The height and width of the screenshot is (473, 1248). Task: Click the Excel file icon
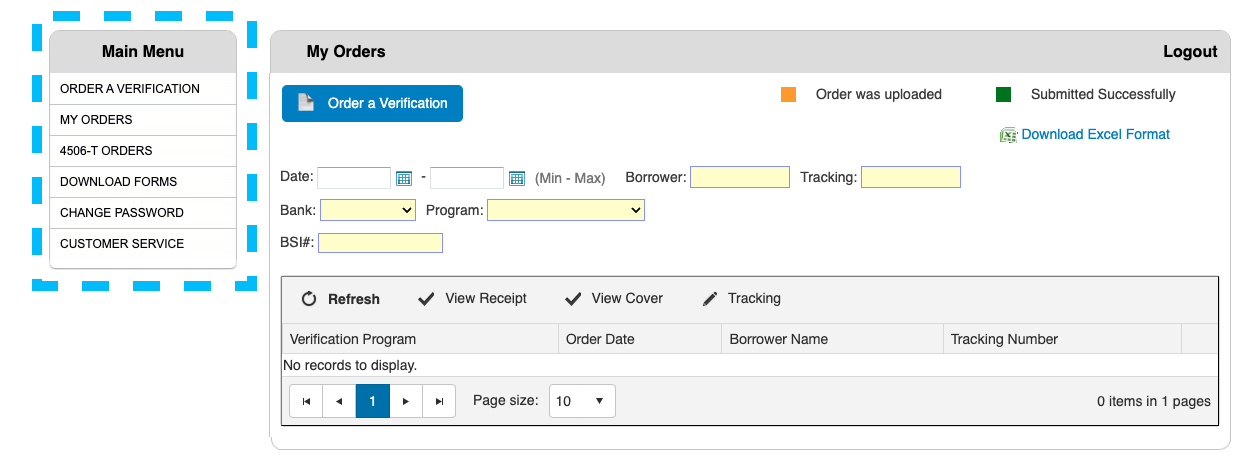(x=1008, y=135)
